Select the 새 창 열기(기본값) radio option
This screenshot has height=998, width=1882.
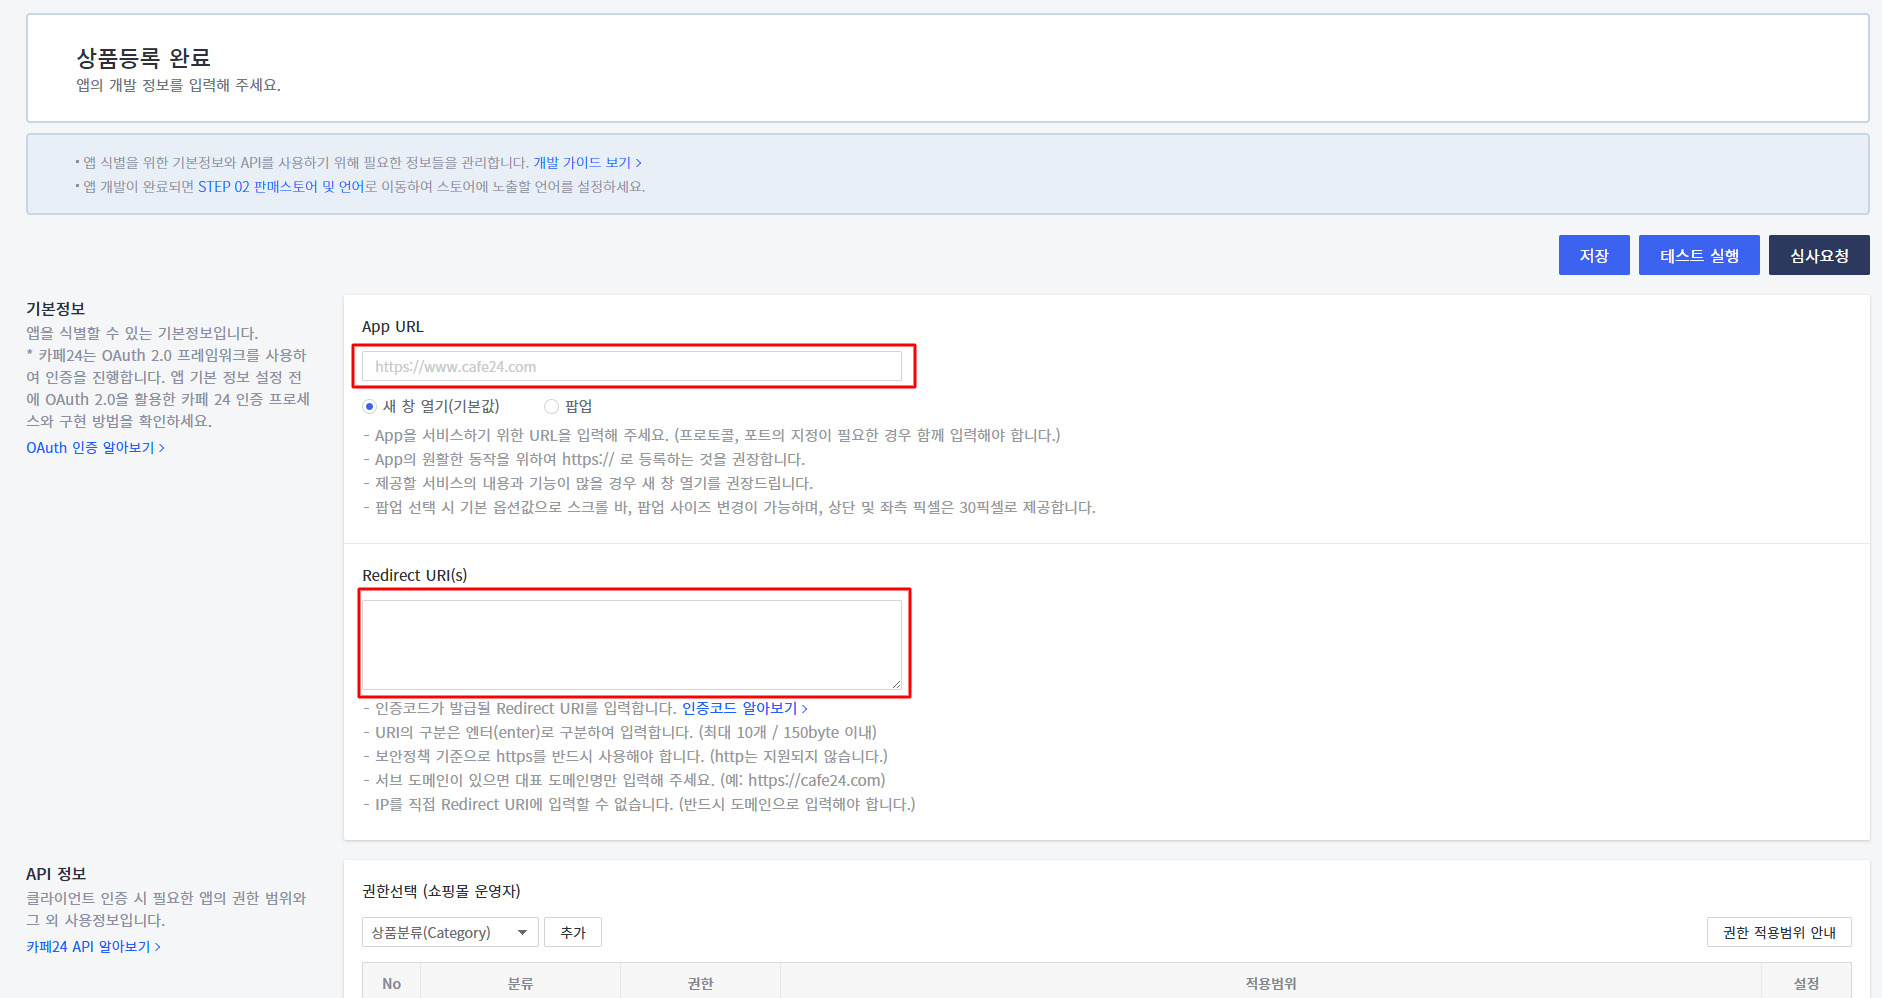tap(370, 406)
